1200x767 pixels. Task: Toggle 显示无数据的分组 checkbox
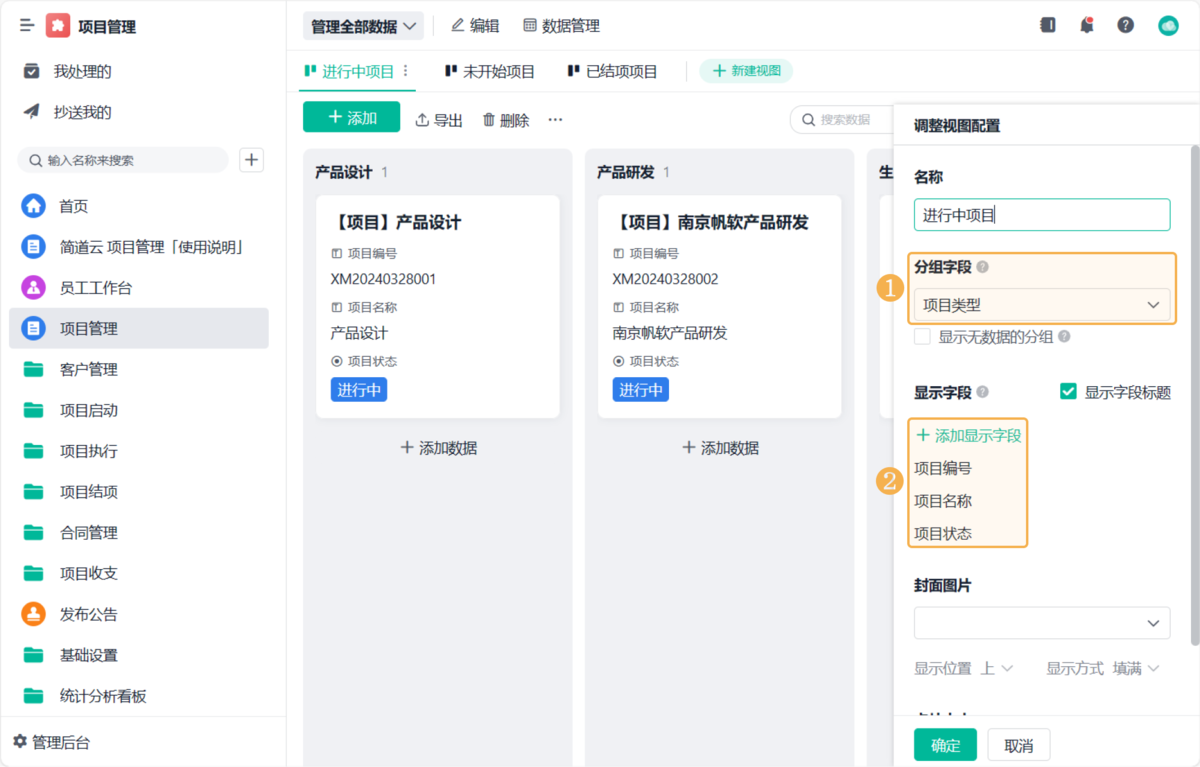[x=922, y=337]
